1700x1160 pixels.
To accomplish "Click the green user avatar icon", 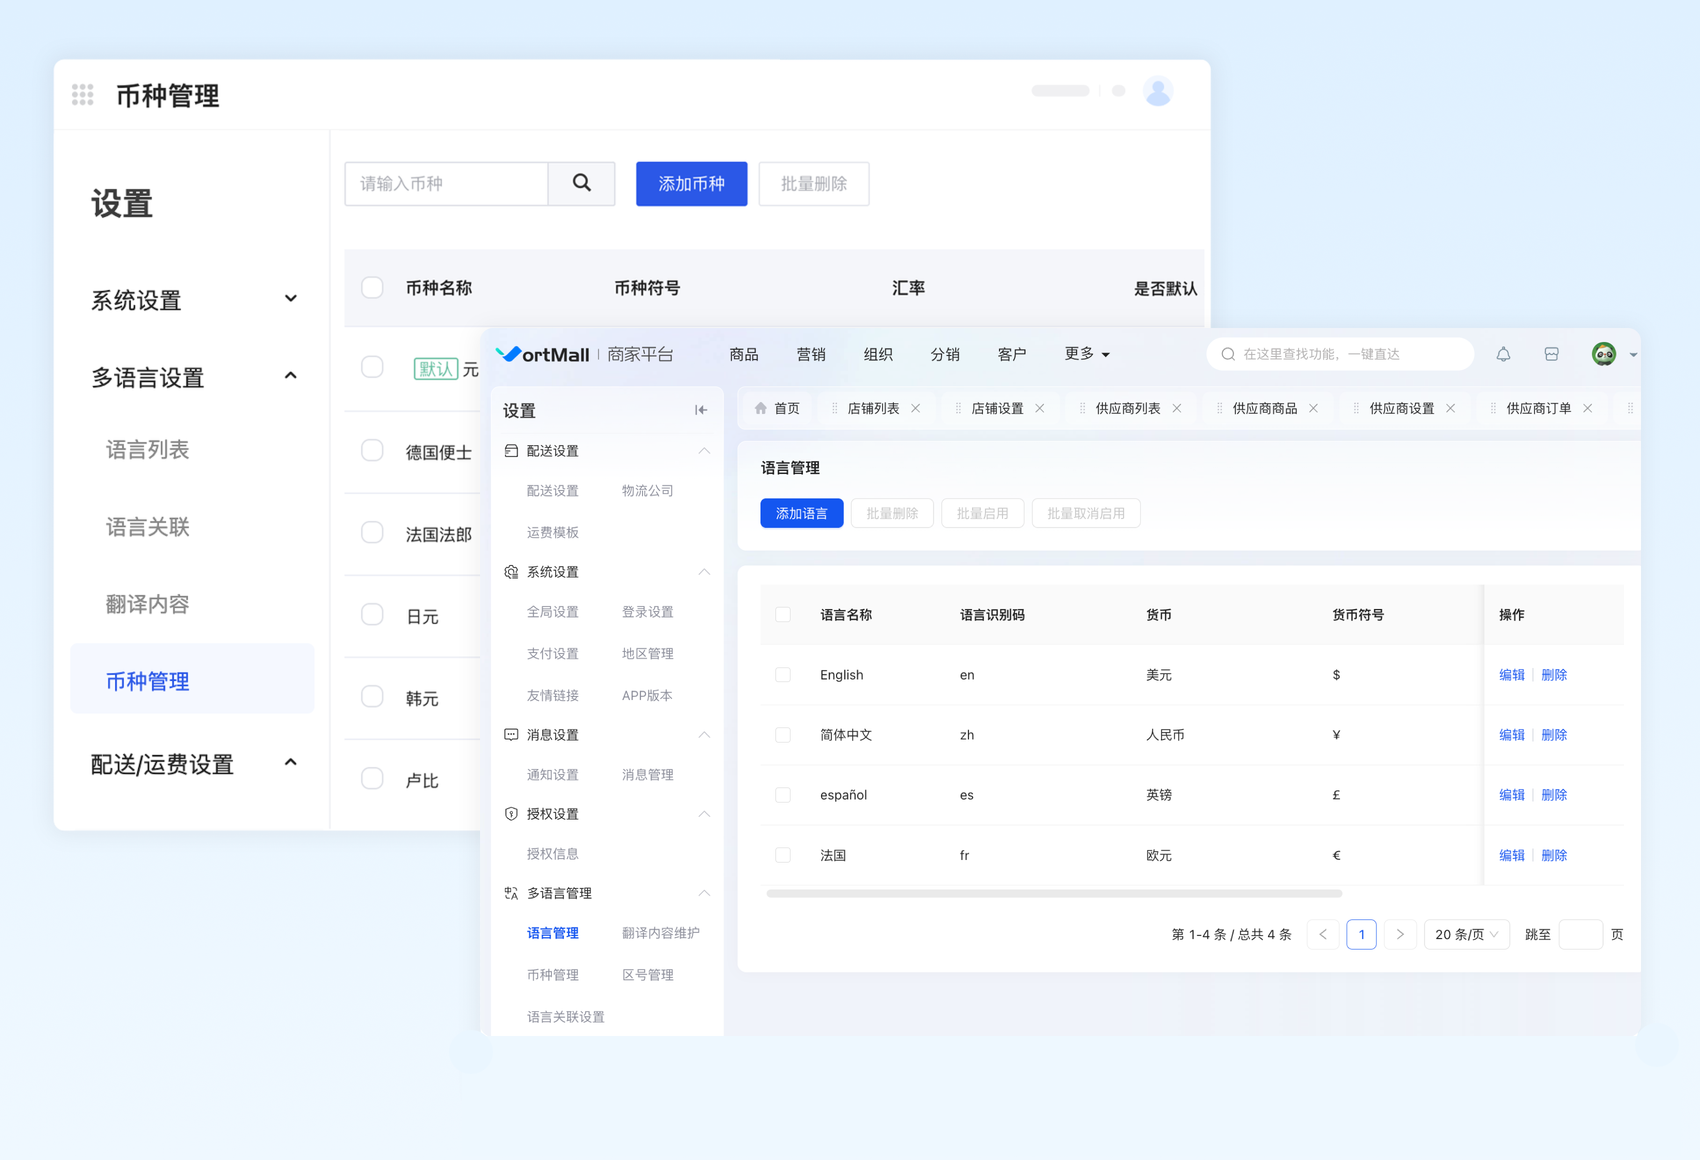I will pyautogui.click(x=1604, y=354).
